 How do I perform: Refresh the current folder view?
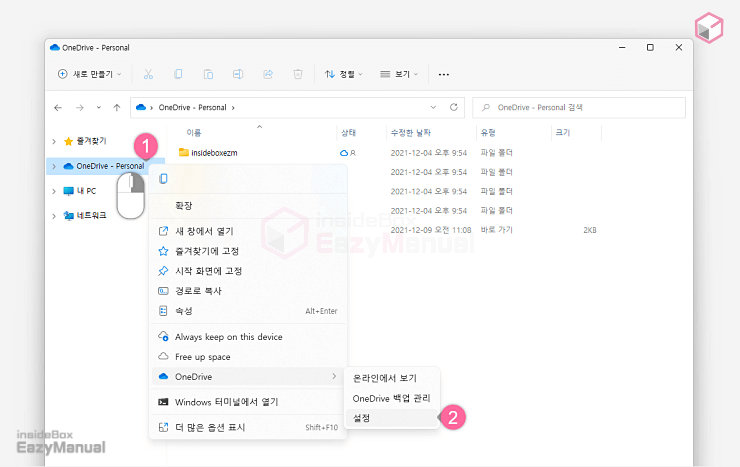(454, 107)
